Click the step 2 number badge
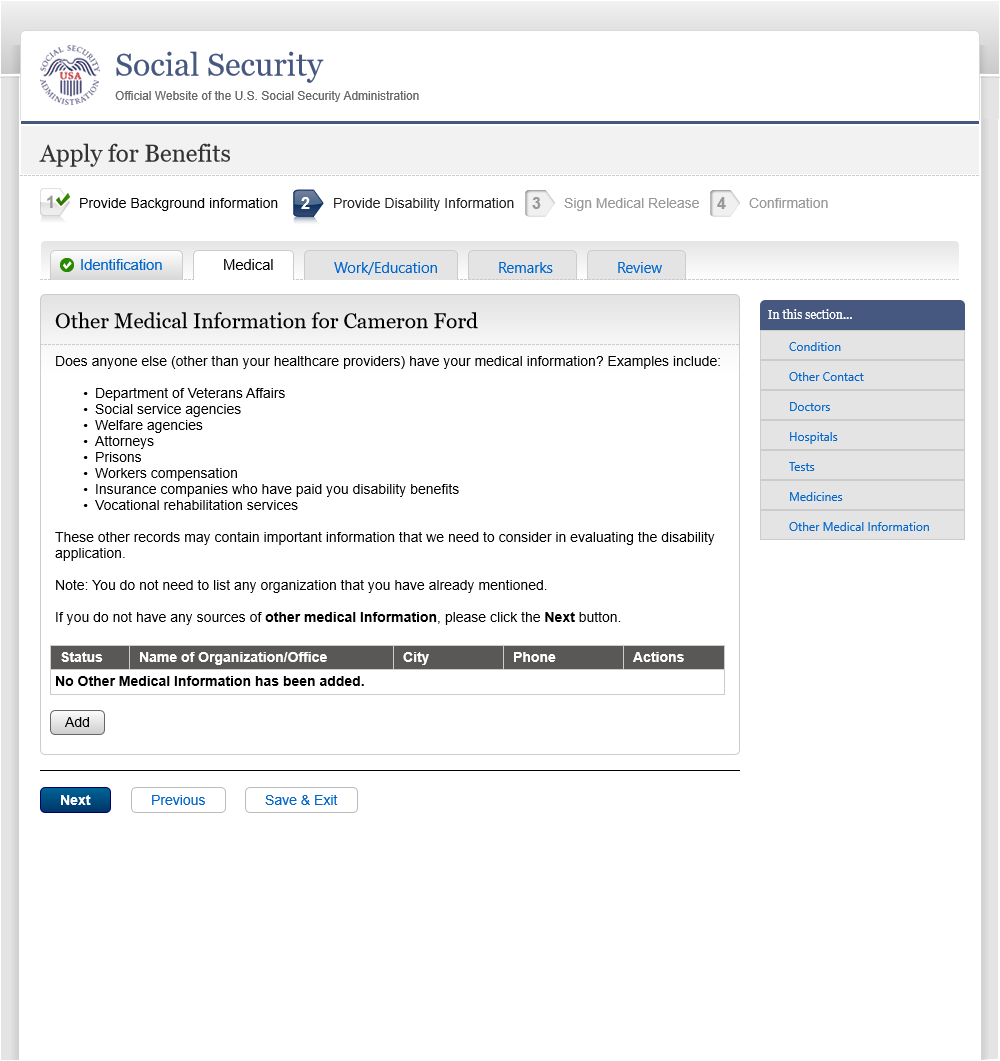Viewport: 1000px width, 1061px height. point(307,204)
